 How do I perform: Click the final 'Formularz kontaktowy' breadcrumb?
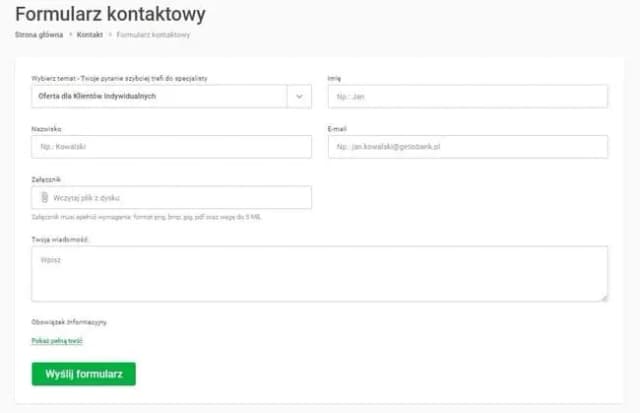pos(153,35)
